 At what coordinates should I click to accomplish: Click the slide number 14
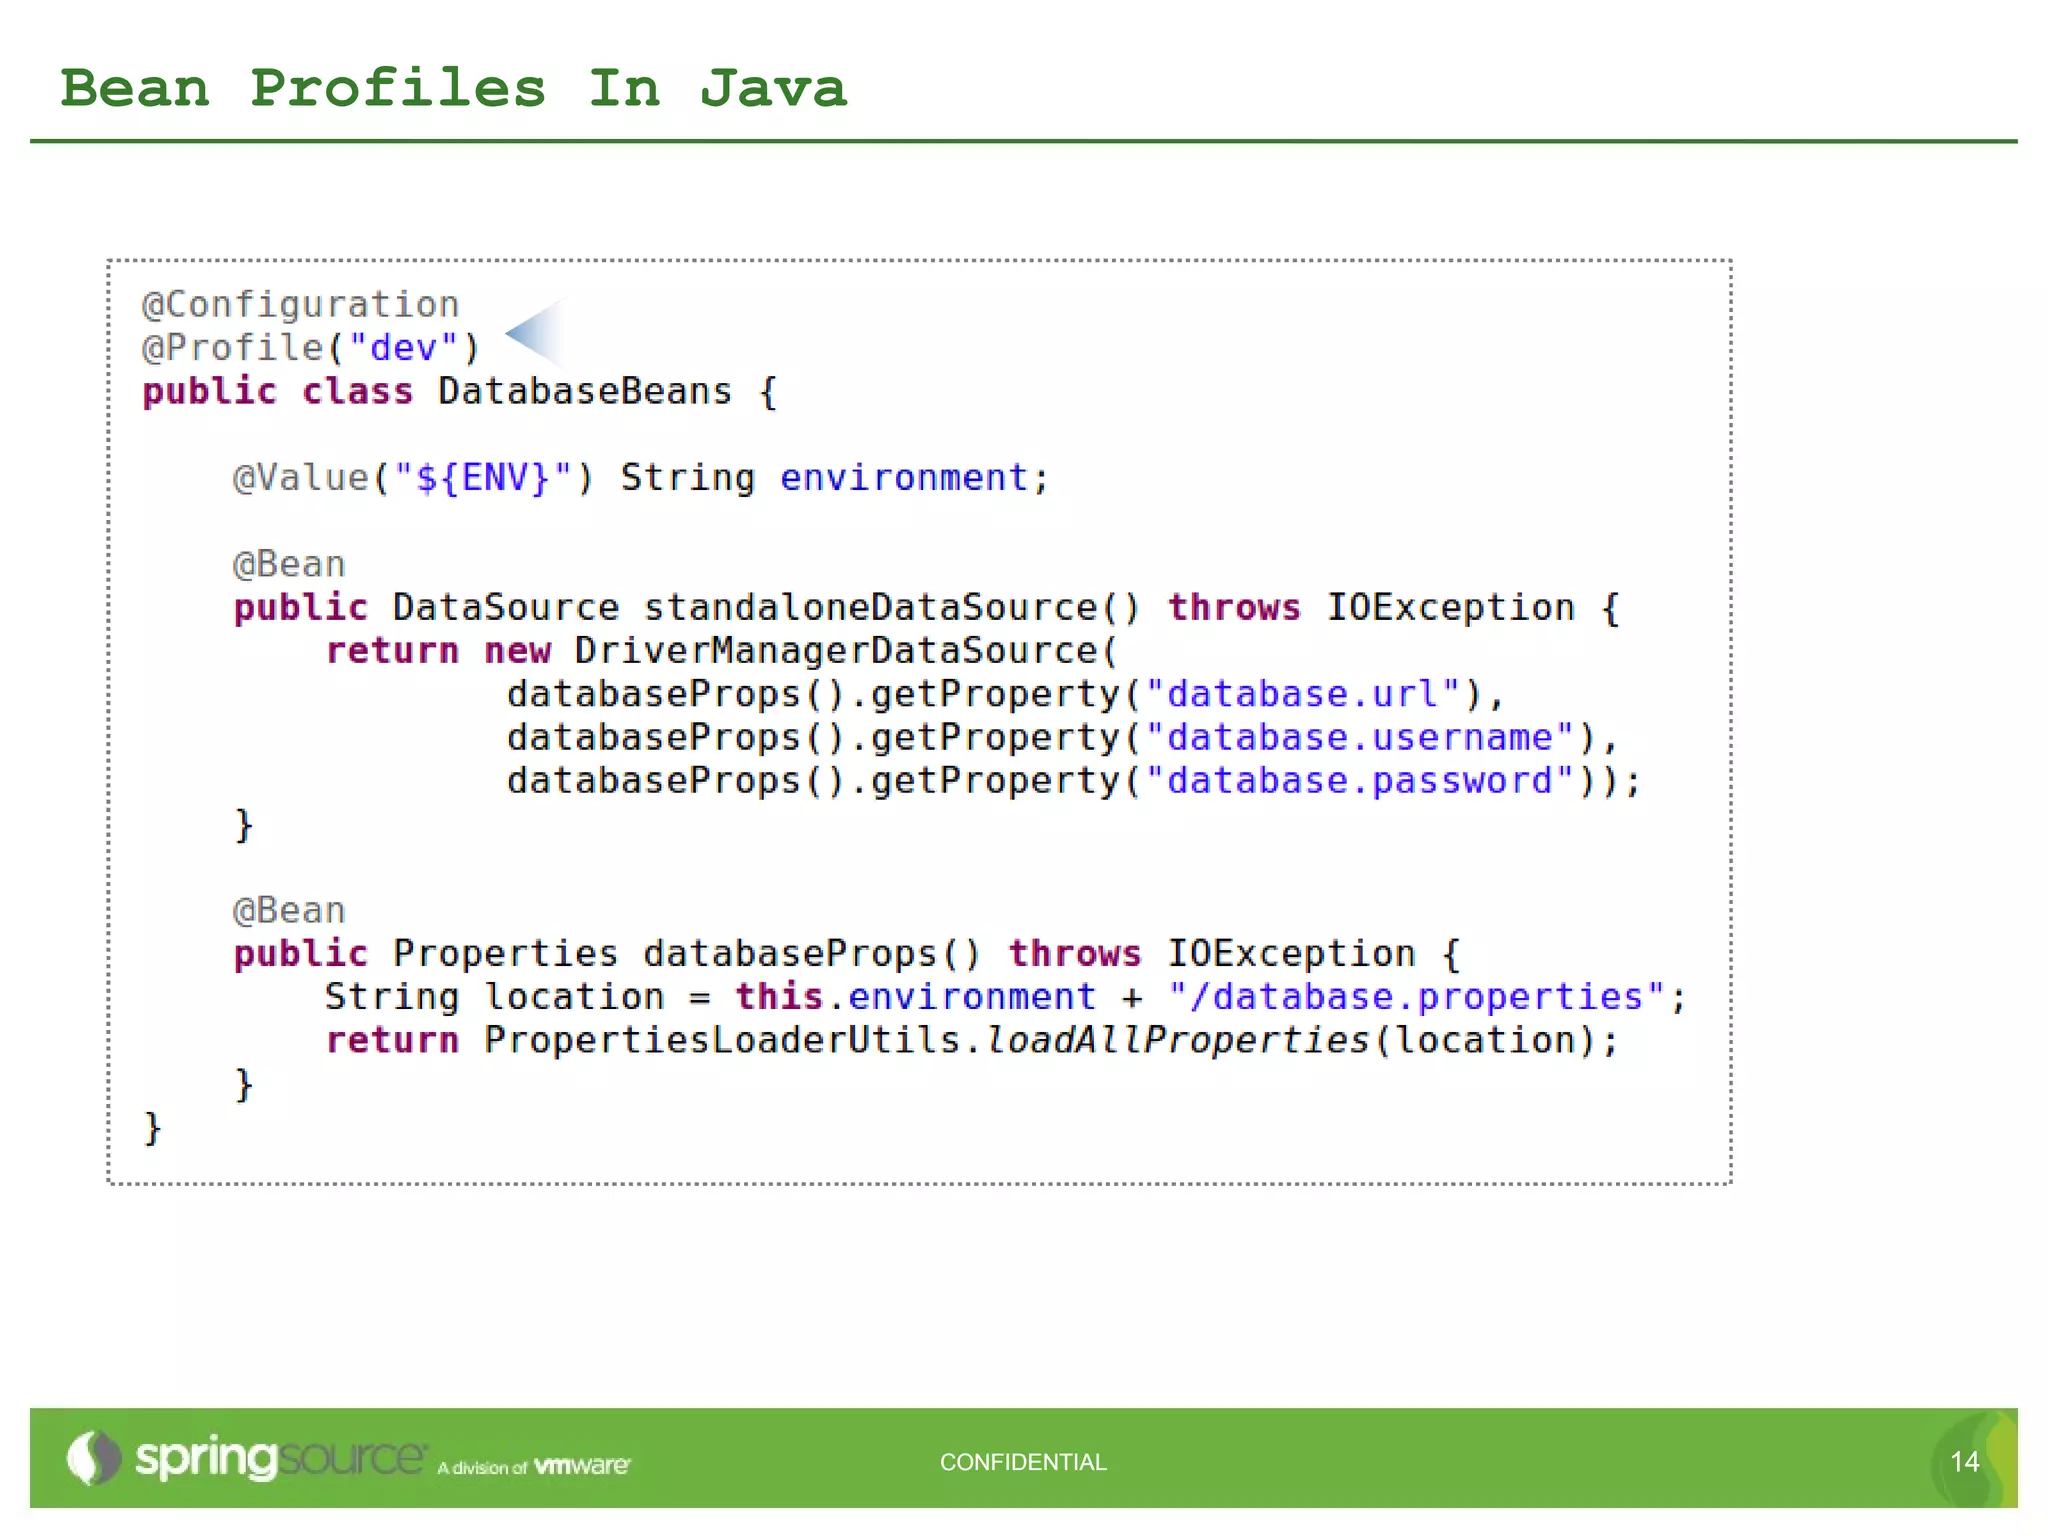pos(1965,1462)
